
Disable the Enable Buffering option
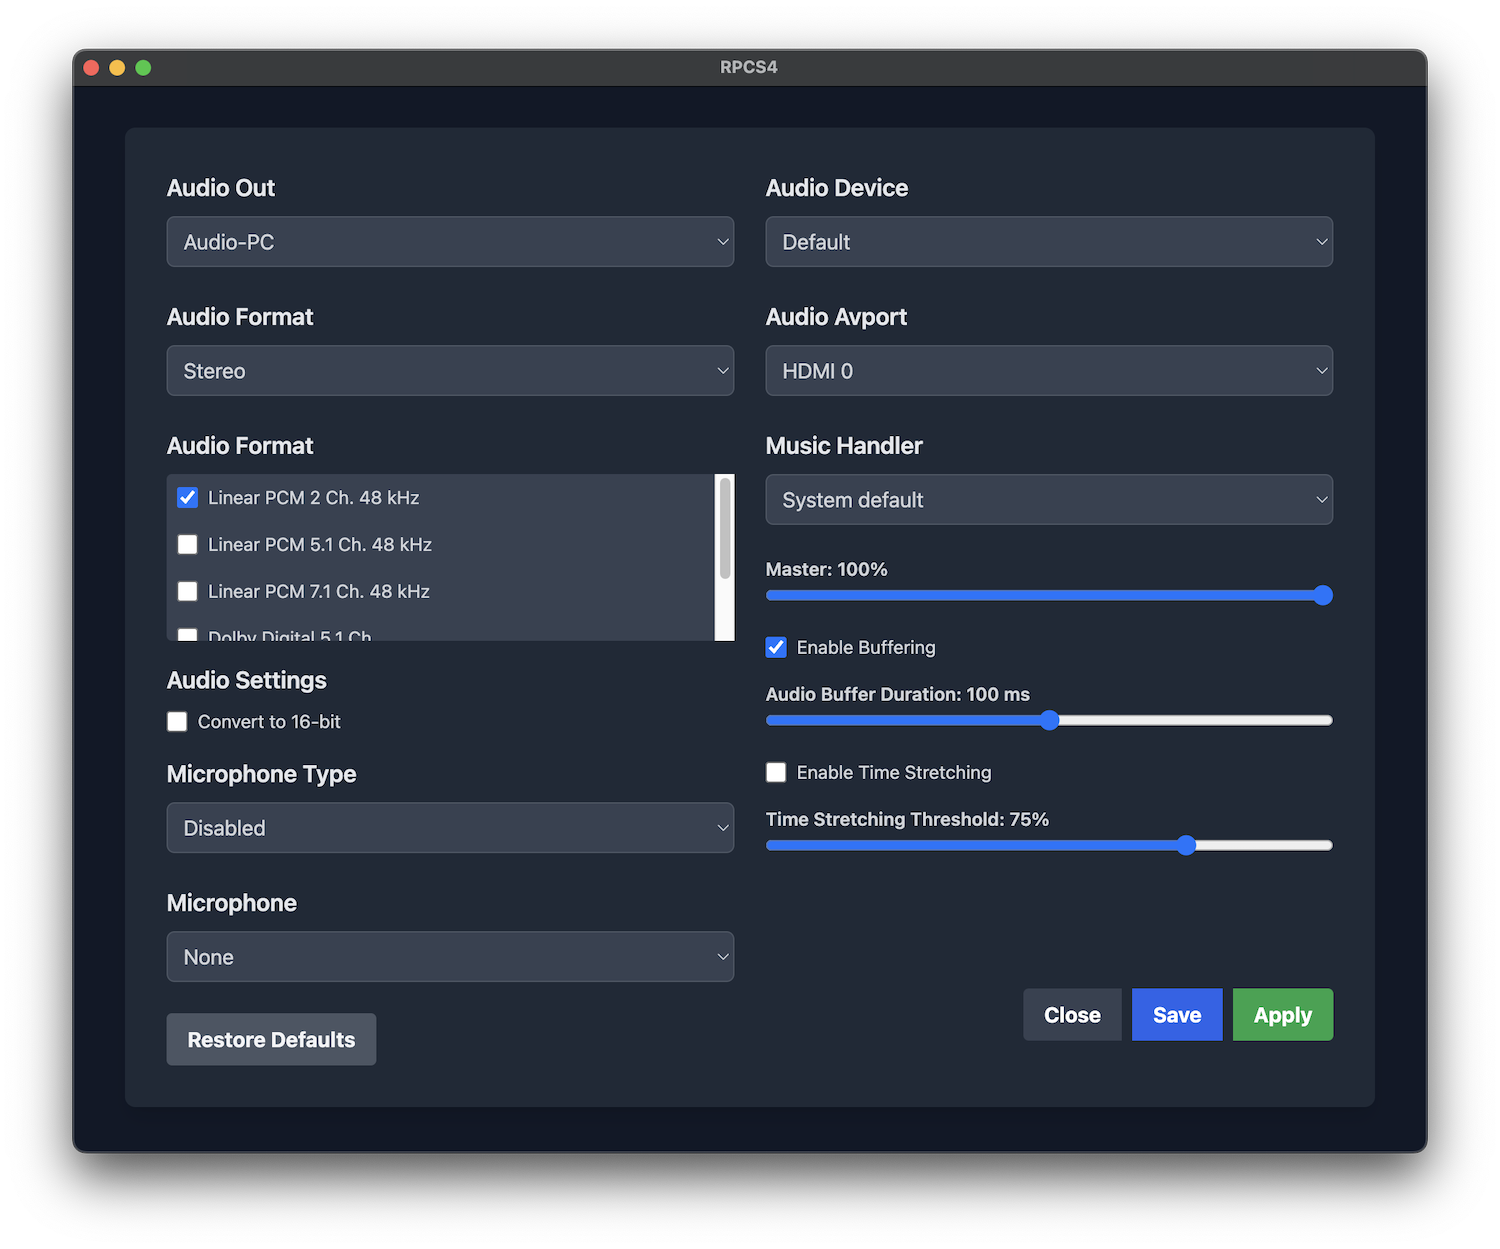click(x=776, y=647)
